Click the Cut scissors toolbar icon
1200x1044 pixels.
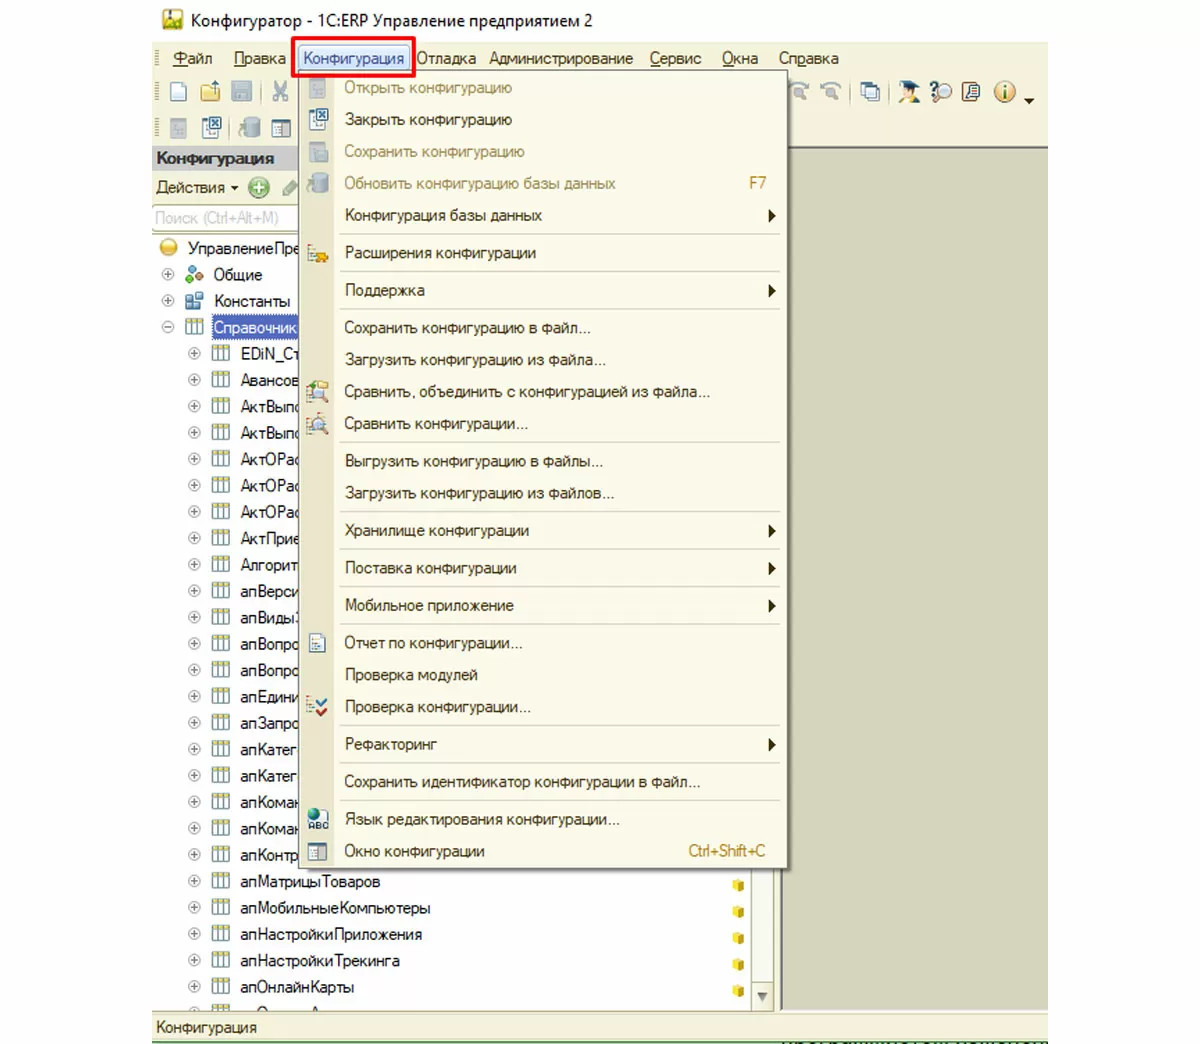pyautogui.click(x=280, y=92)
